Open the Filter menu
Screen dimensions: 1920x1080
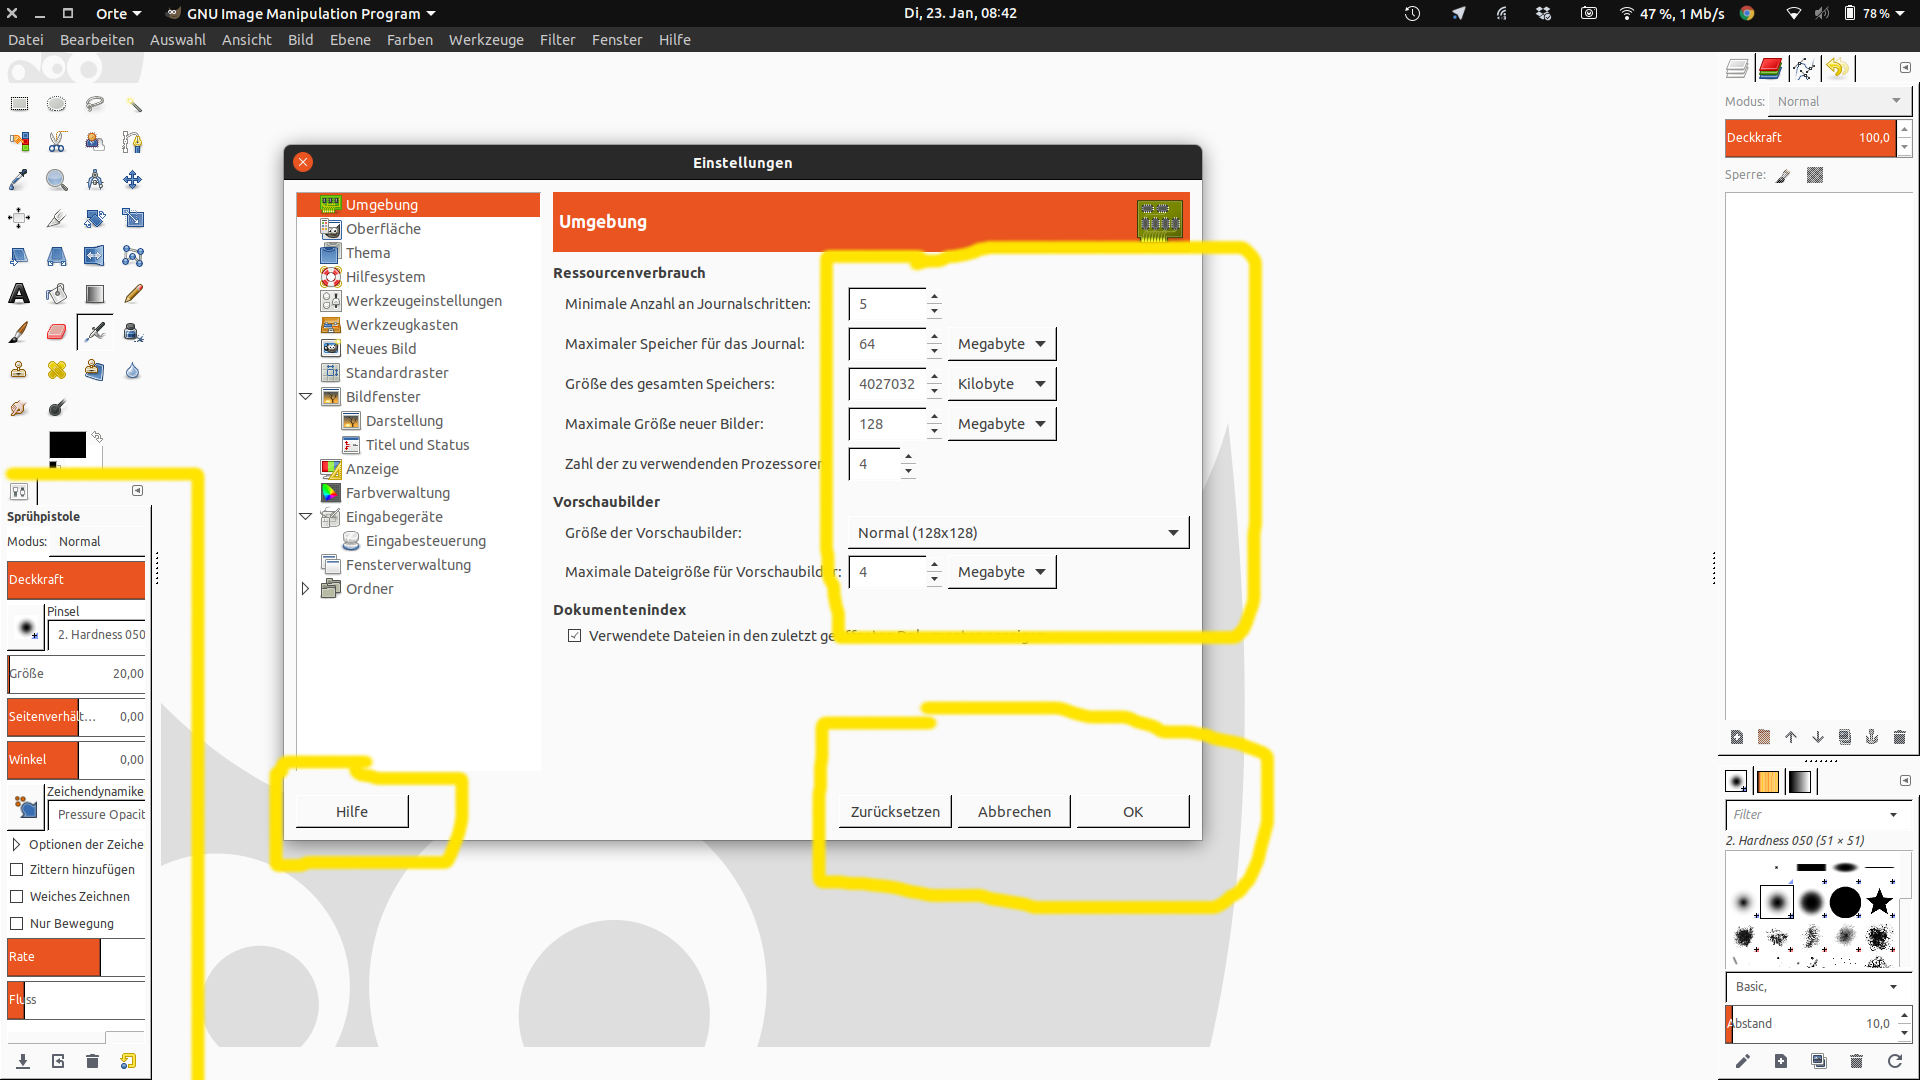click(557, 40)
